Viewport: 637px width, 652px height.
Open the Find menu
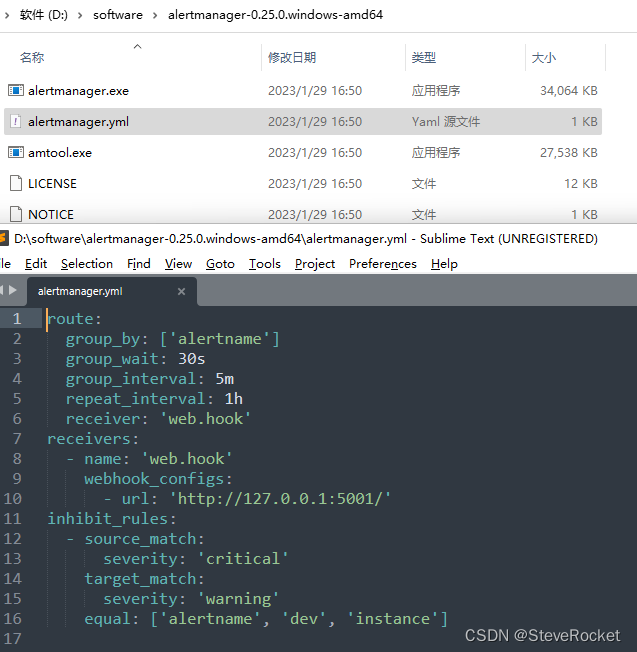[x=138, y=264]
